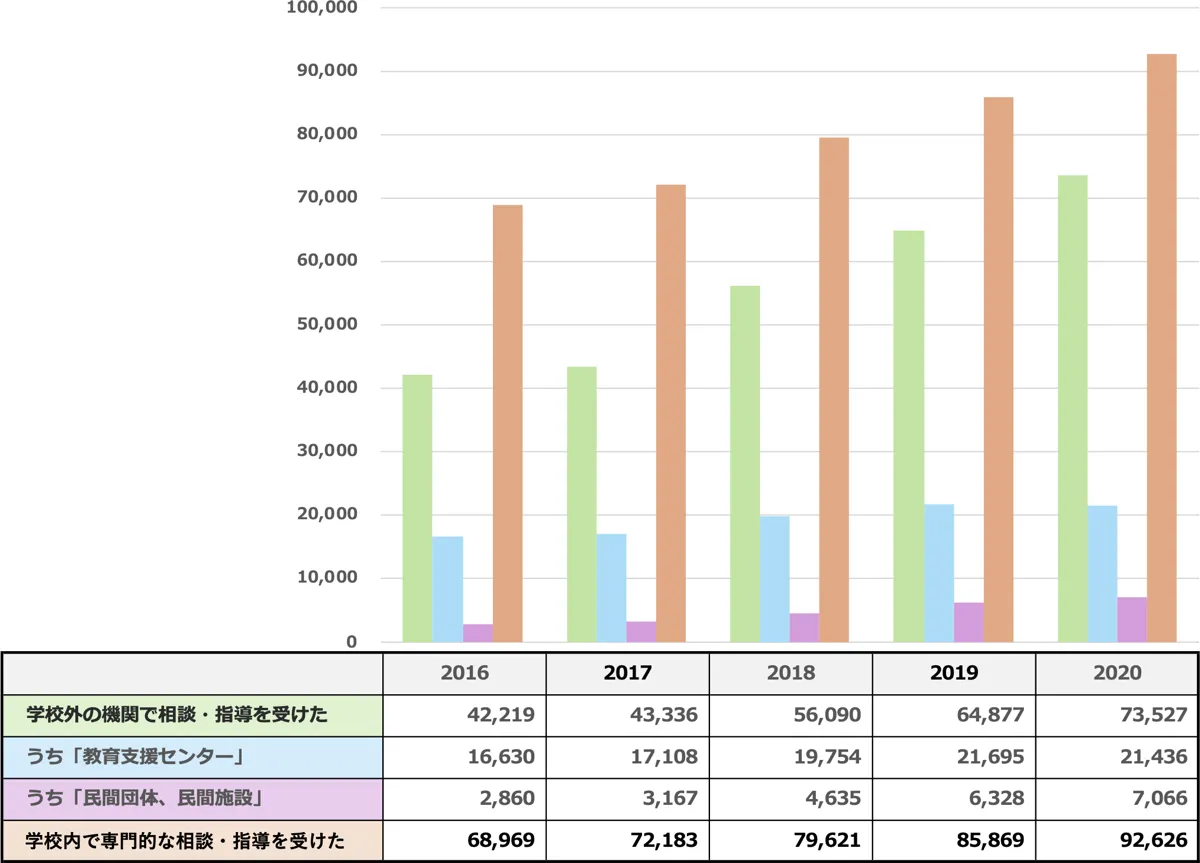Click the 2016 light blue bar
Screen dimensions: 1200x863
point(448,589)
